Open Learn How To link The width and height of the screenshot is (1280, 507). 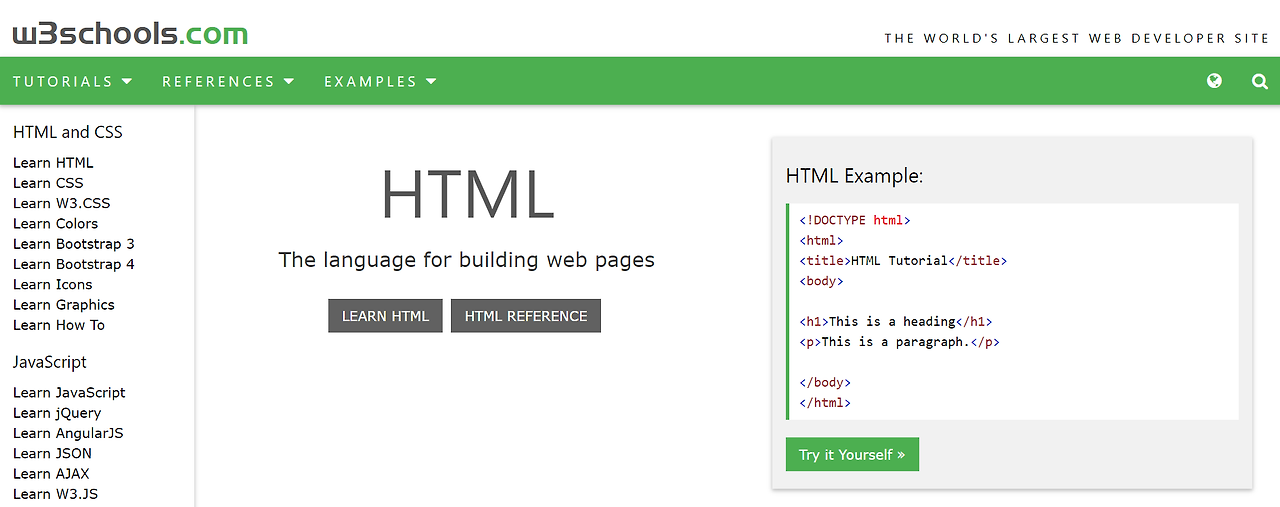[59, 325]
